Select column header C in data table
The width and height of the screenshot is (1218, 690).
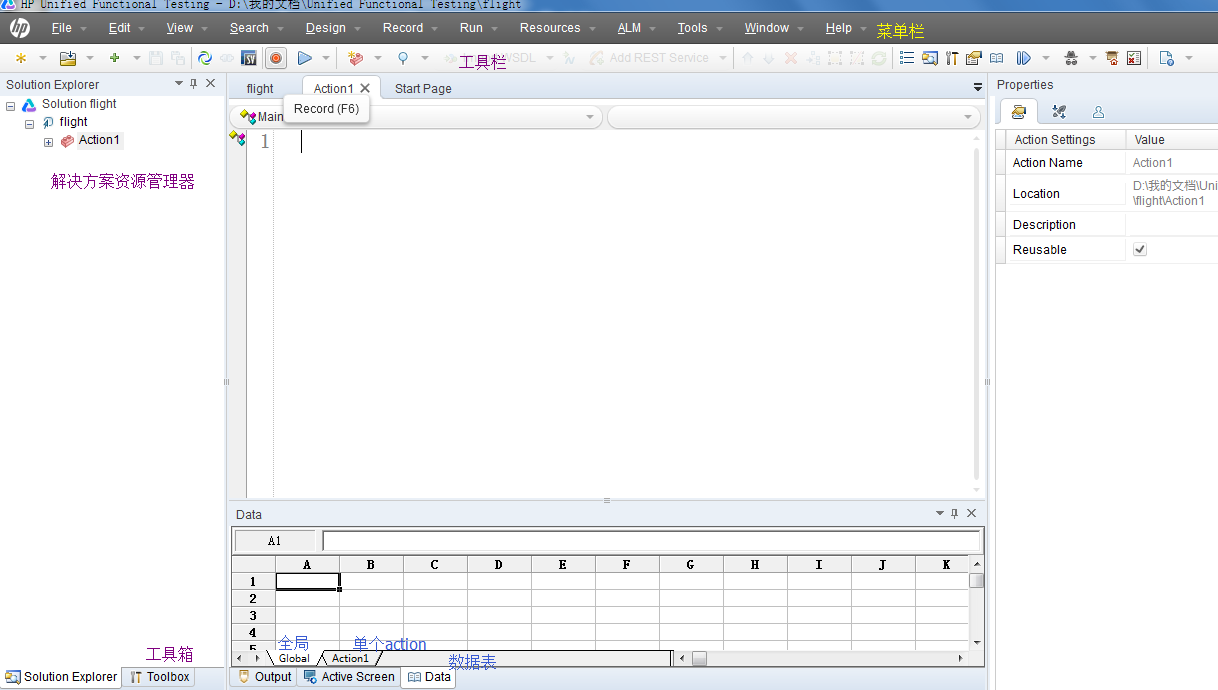pyautogui.click(x=435, y=564)
